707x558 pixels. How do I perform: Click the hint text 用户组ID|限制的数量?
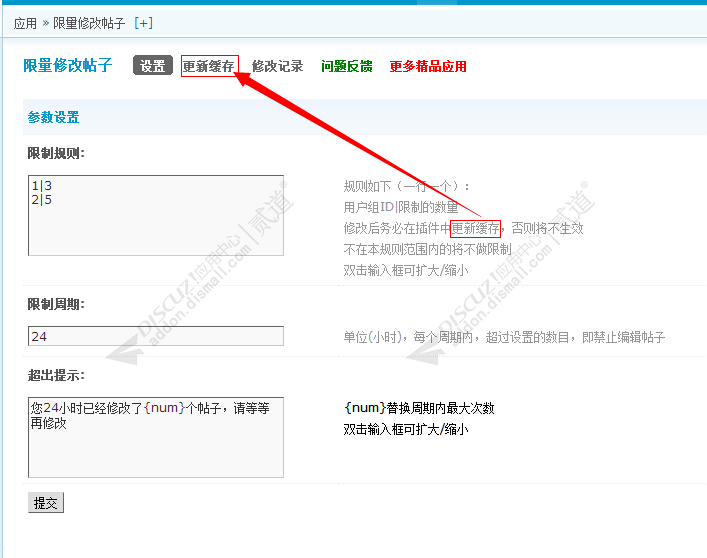pos(401,207)
